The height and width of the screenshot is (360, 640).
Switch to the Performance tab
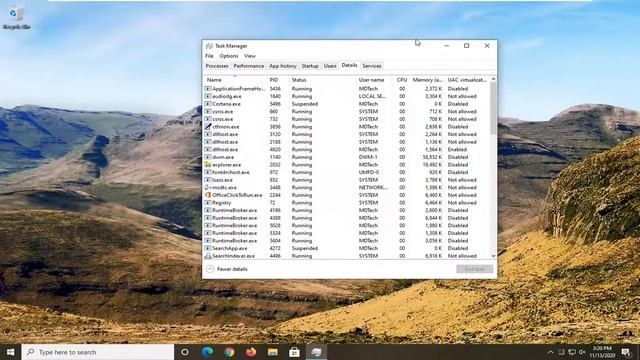tap(249, 66)
